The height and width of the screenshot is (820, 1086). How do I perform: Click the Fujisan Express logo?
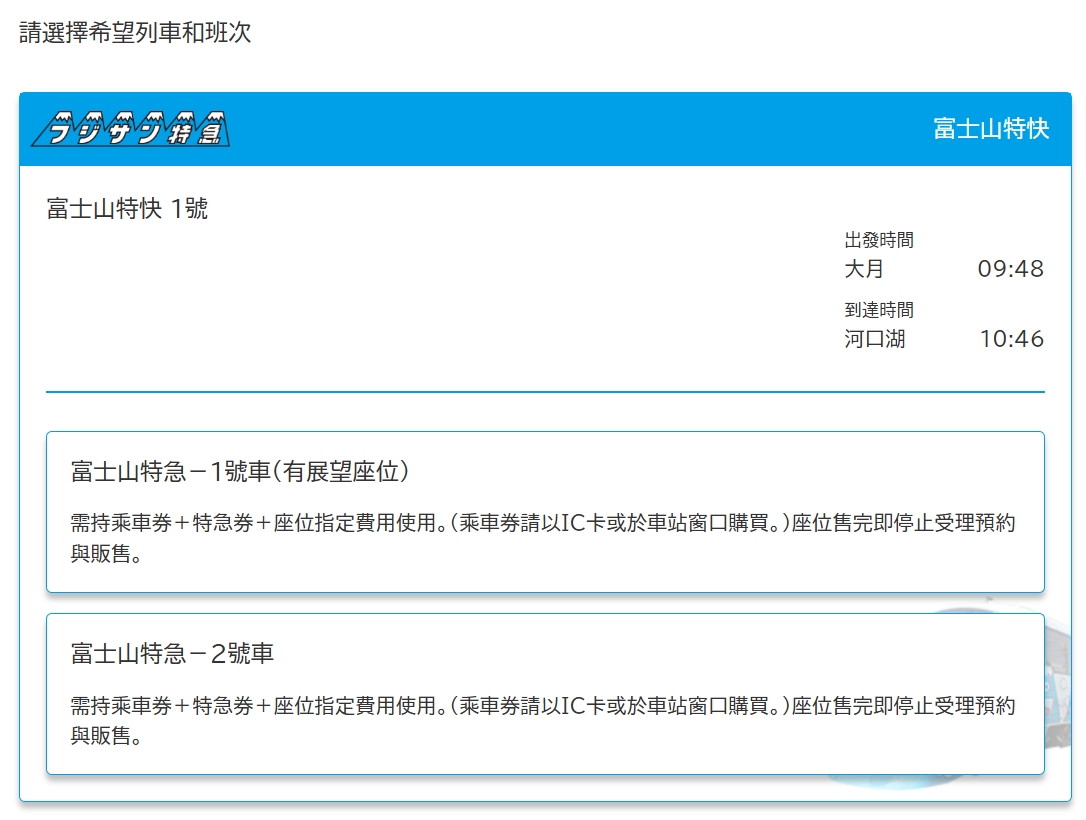pyautogui.click(x=130, y=128)
